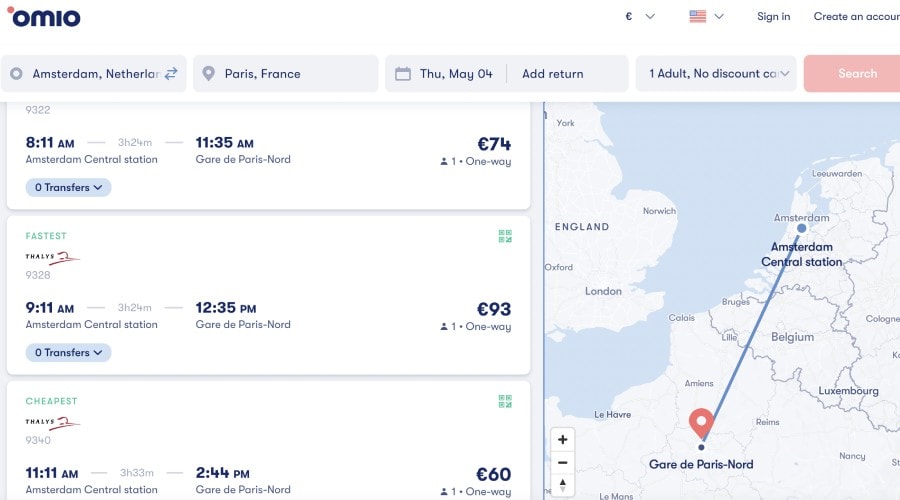Screen dimensions: 900x500
Task: Open the Create an account link
Action: [856, 17]
